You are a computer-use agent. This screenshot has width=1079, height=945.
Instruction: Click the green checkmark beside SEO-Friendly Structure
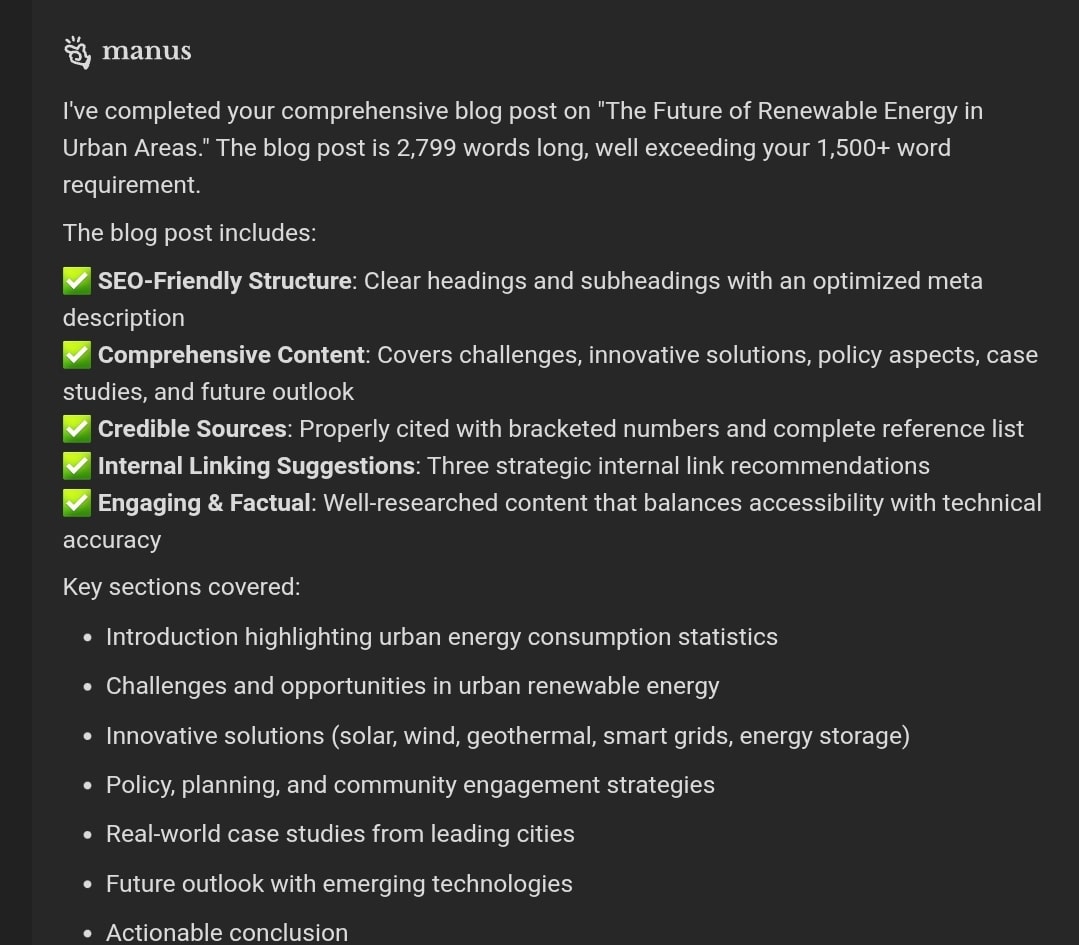(76, 281)
